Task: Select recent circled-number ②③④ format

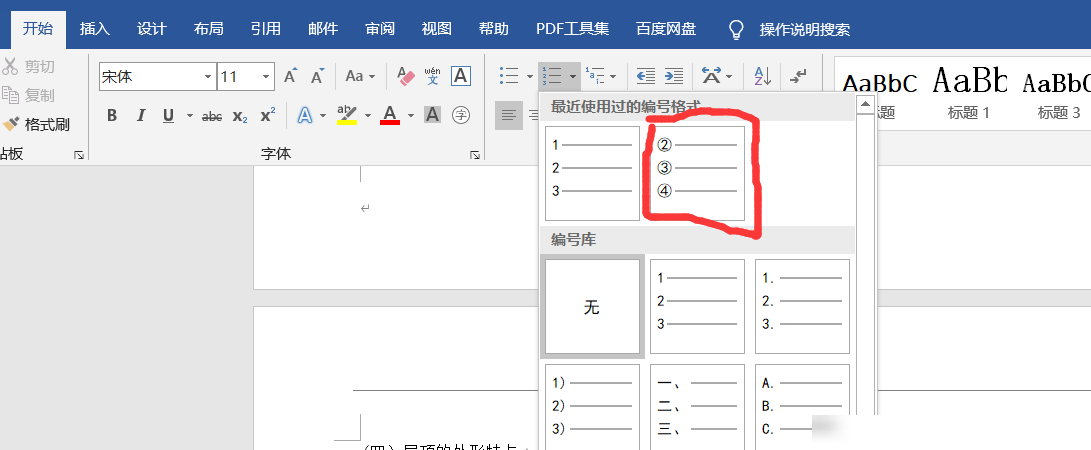Action: coord(697,173)
